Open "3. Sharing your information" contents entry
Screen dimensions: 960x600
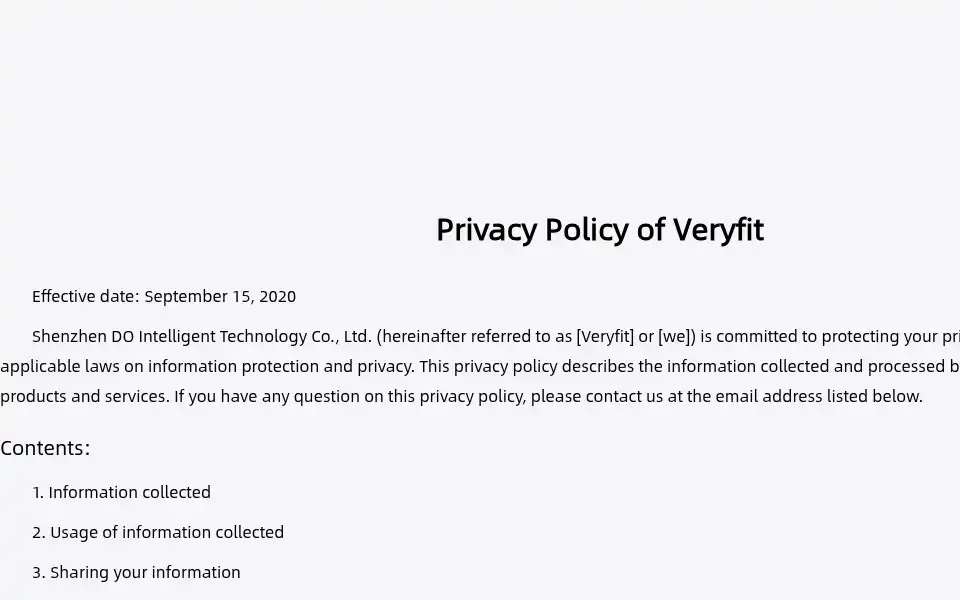pos(136,572)
